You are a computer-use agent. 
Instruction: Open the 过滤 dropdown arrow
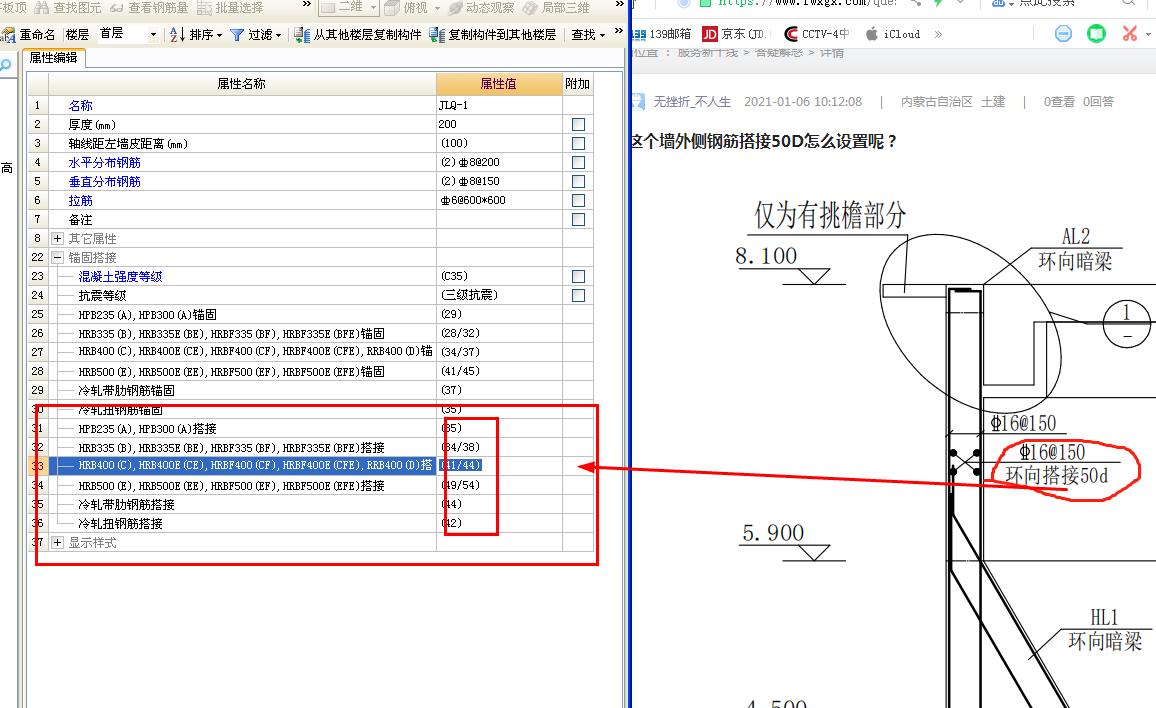(x=278, y=35)
